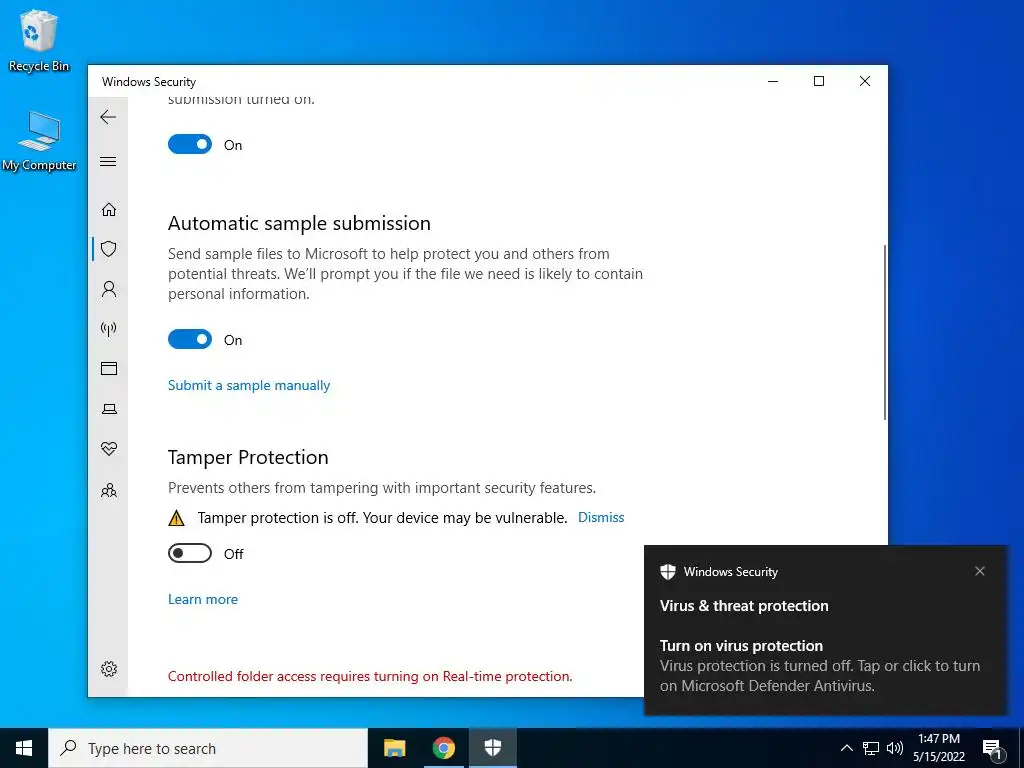Open Firewall & network protection icon
Image resolution: width=1024 pixels, height=768 pixels.
point(109,329)
